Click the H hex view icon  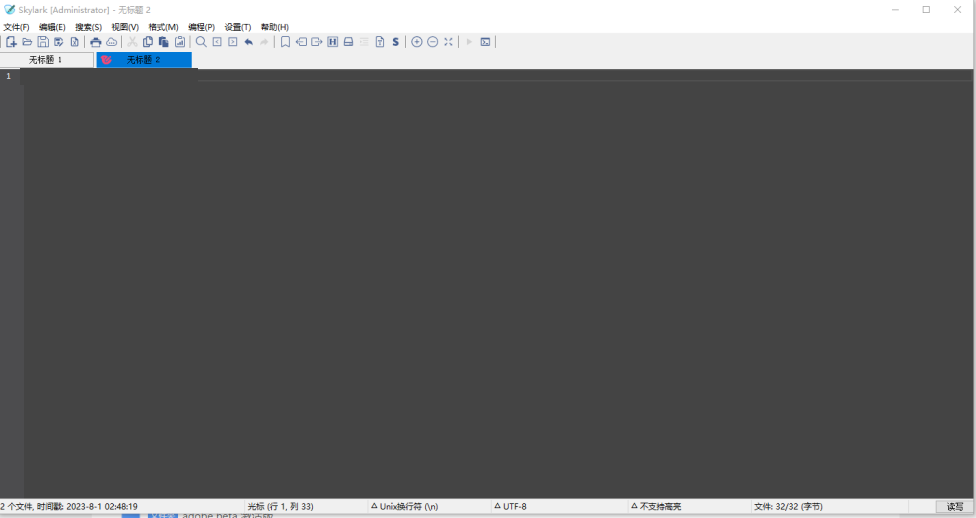pyautogui.click(x=332, y=42)
